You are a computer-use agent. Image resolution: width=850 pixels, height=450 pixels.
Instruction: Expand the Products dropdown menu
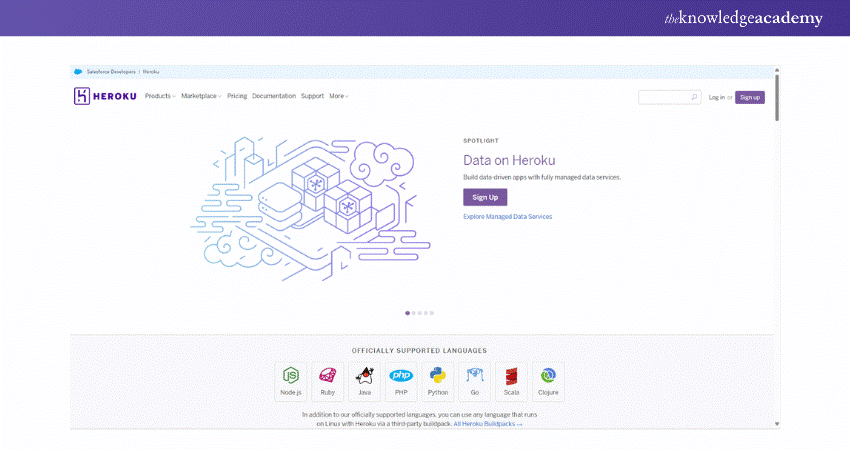coord(160,96)
